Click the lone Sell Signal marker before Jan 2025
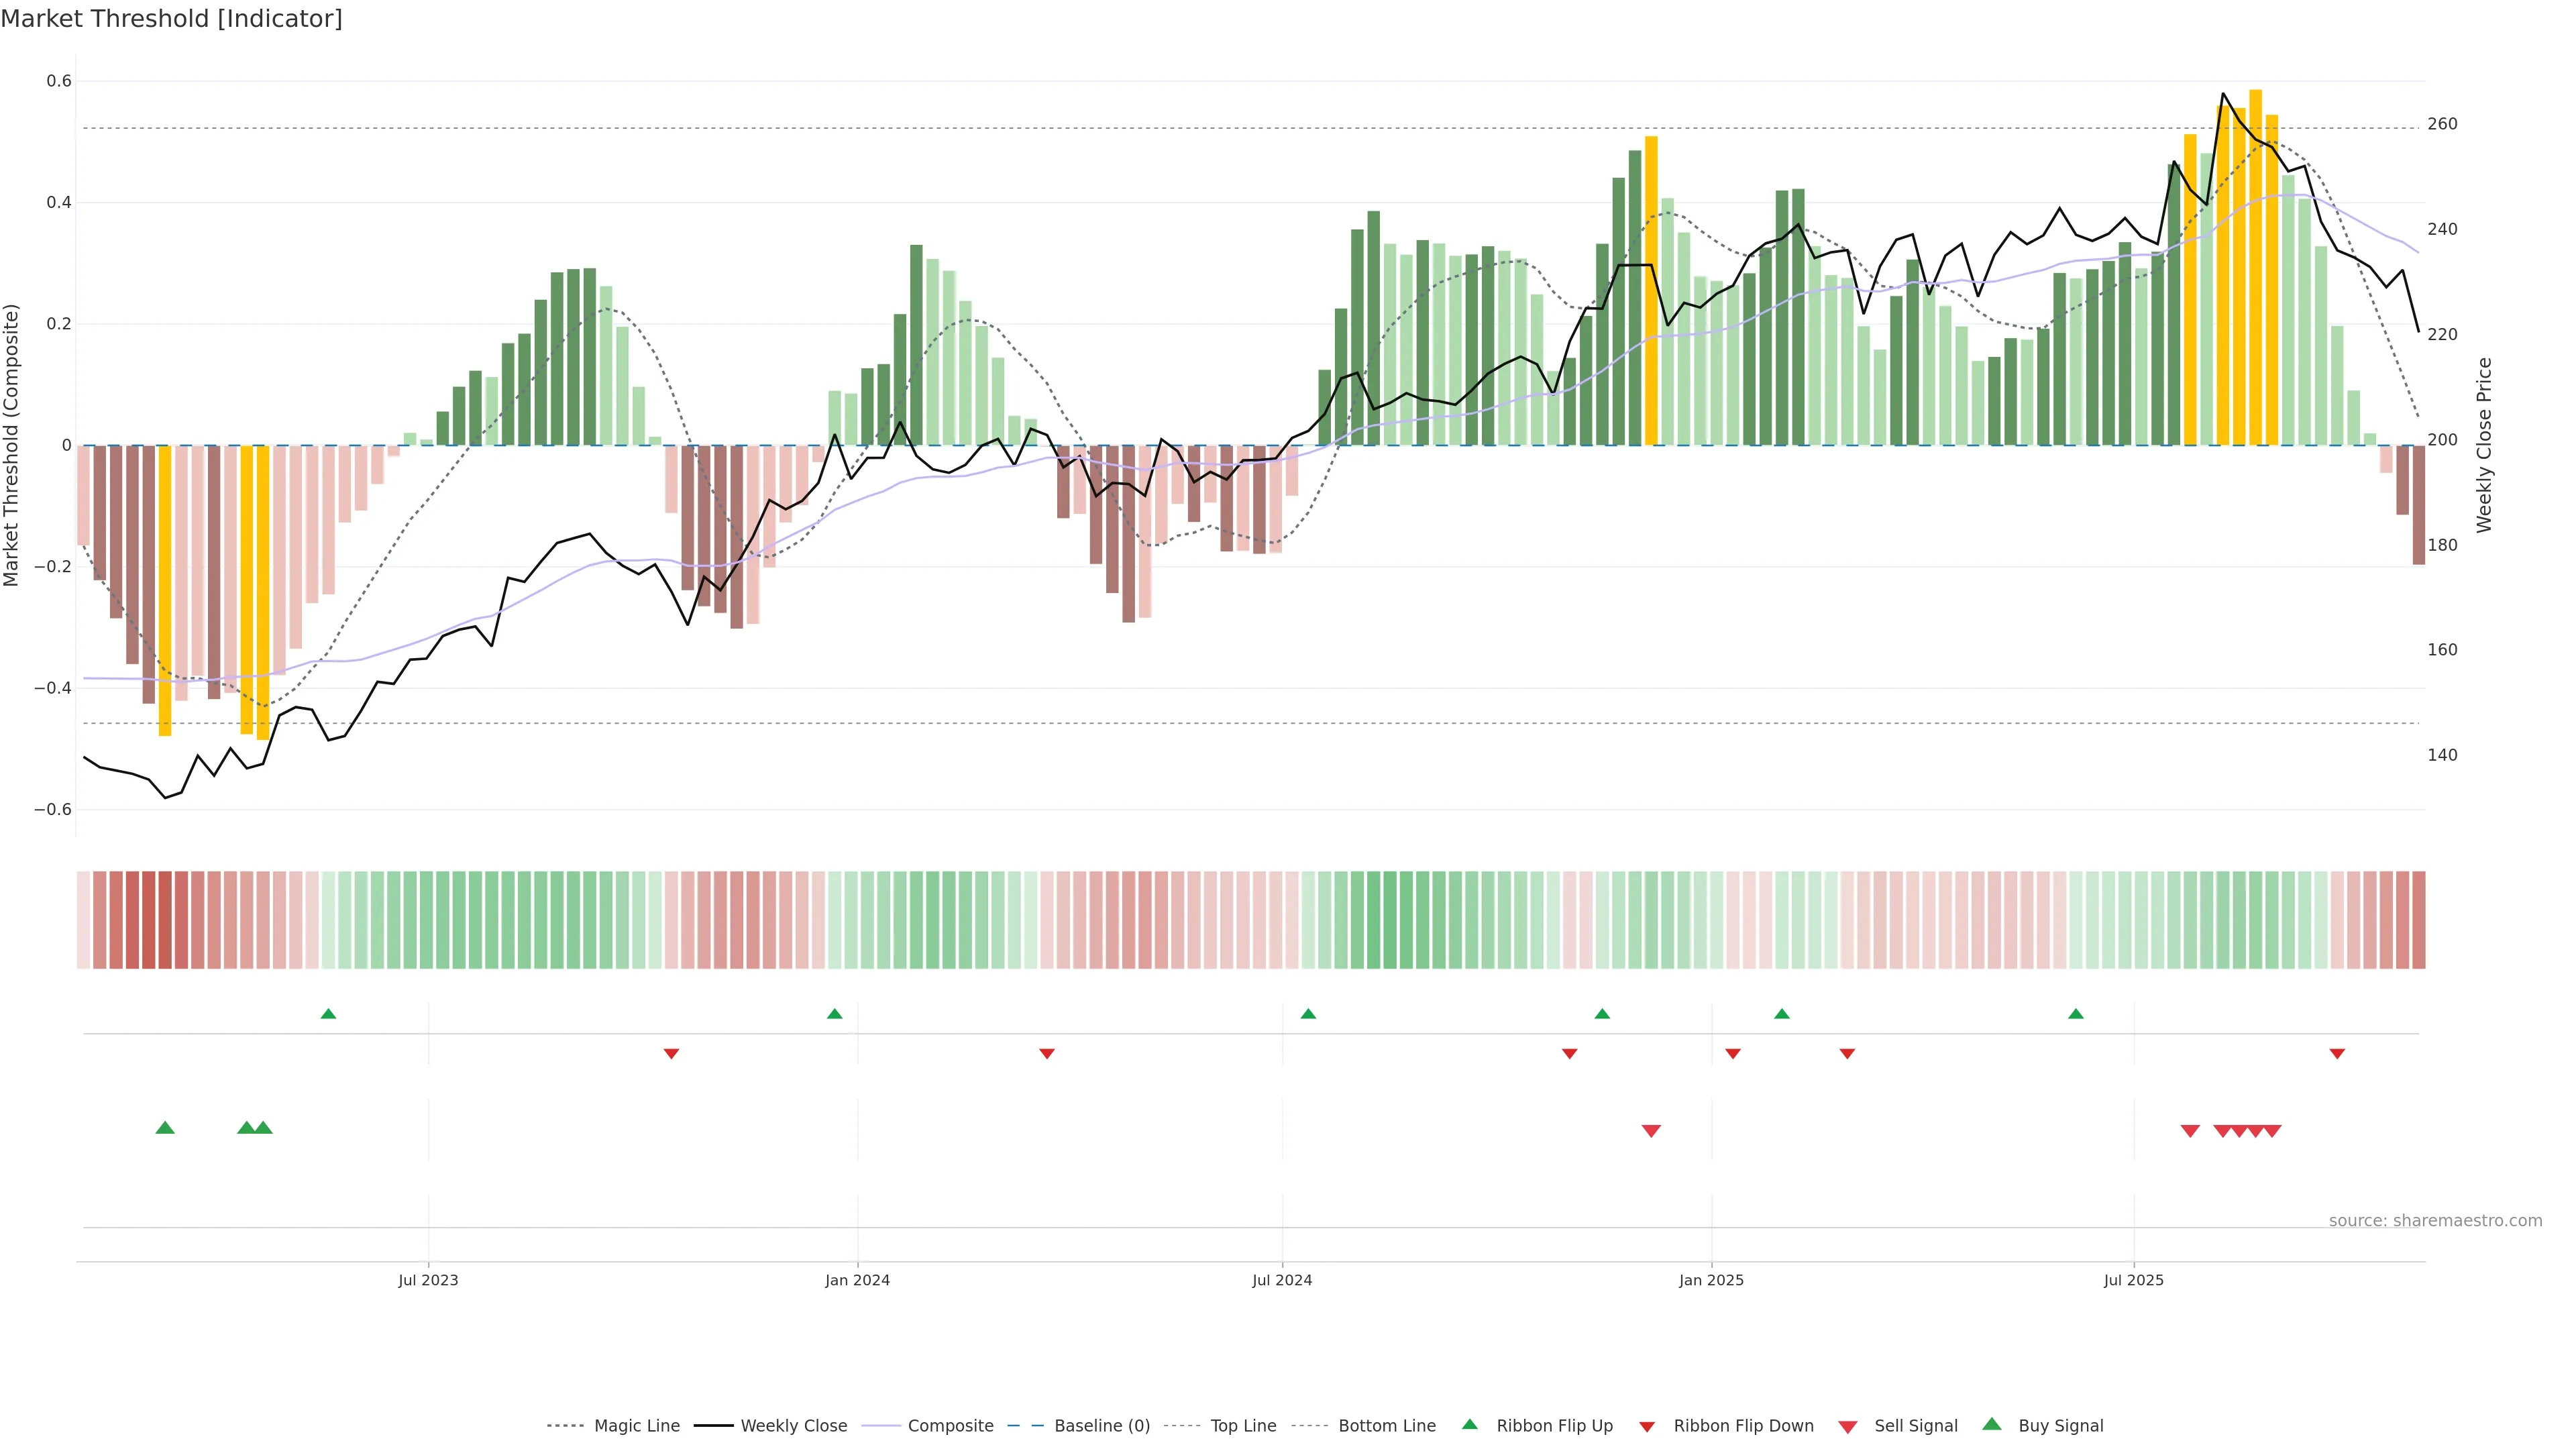2576x1449 pixels. click(1651, 1131)
